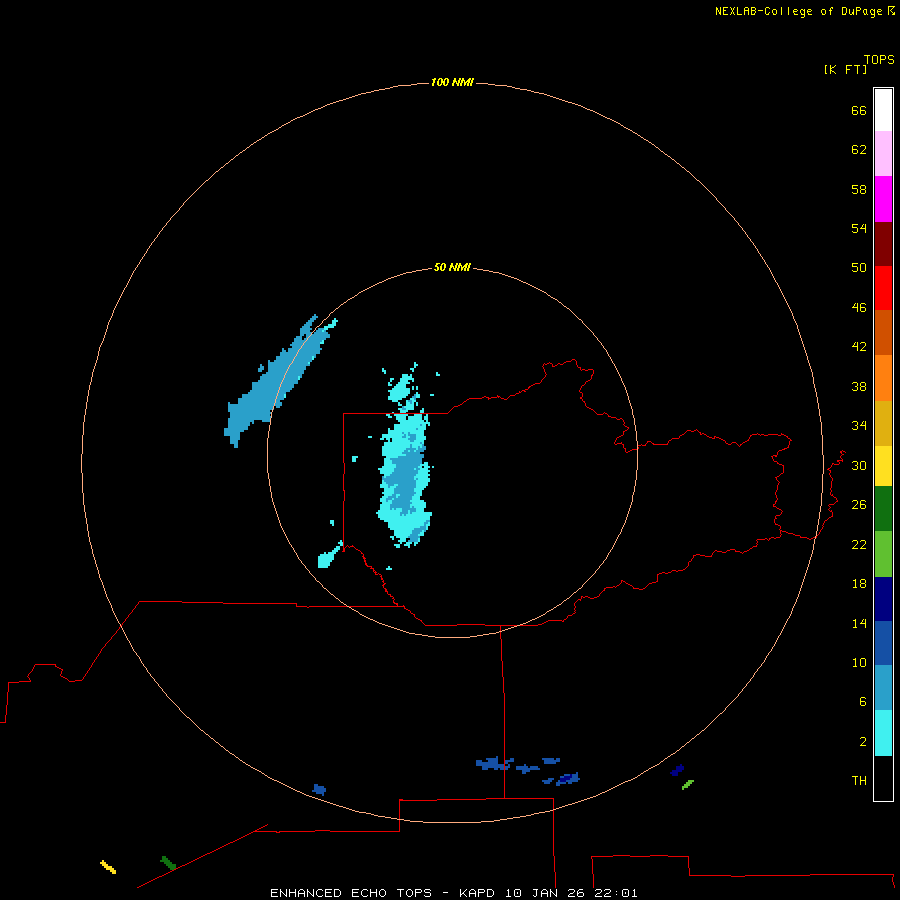
Task: Click the light blue 10 K FT swatch
Action: [883, 688]
